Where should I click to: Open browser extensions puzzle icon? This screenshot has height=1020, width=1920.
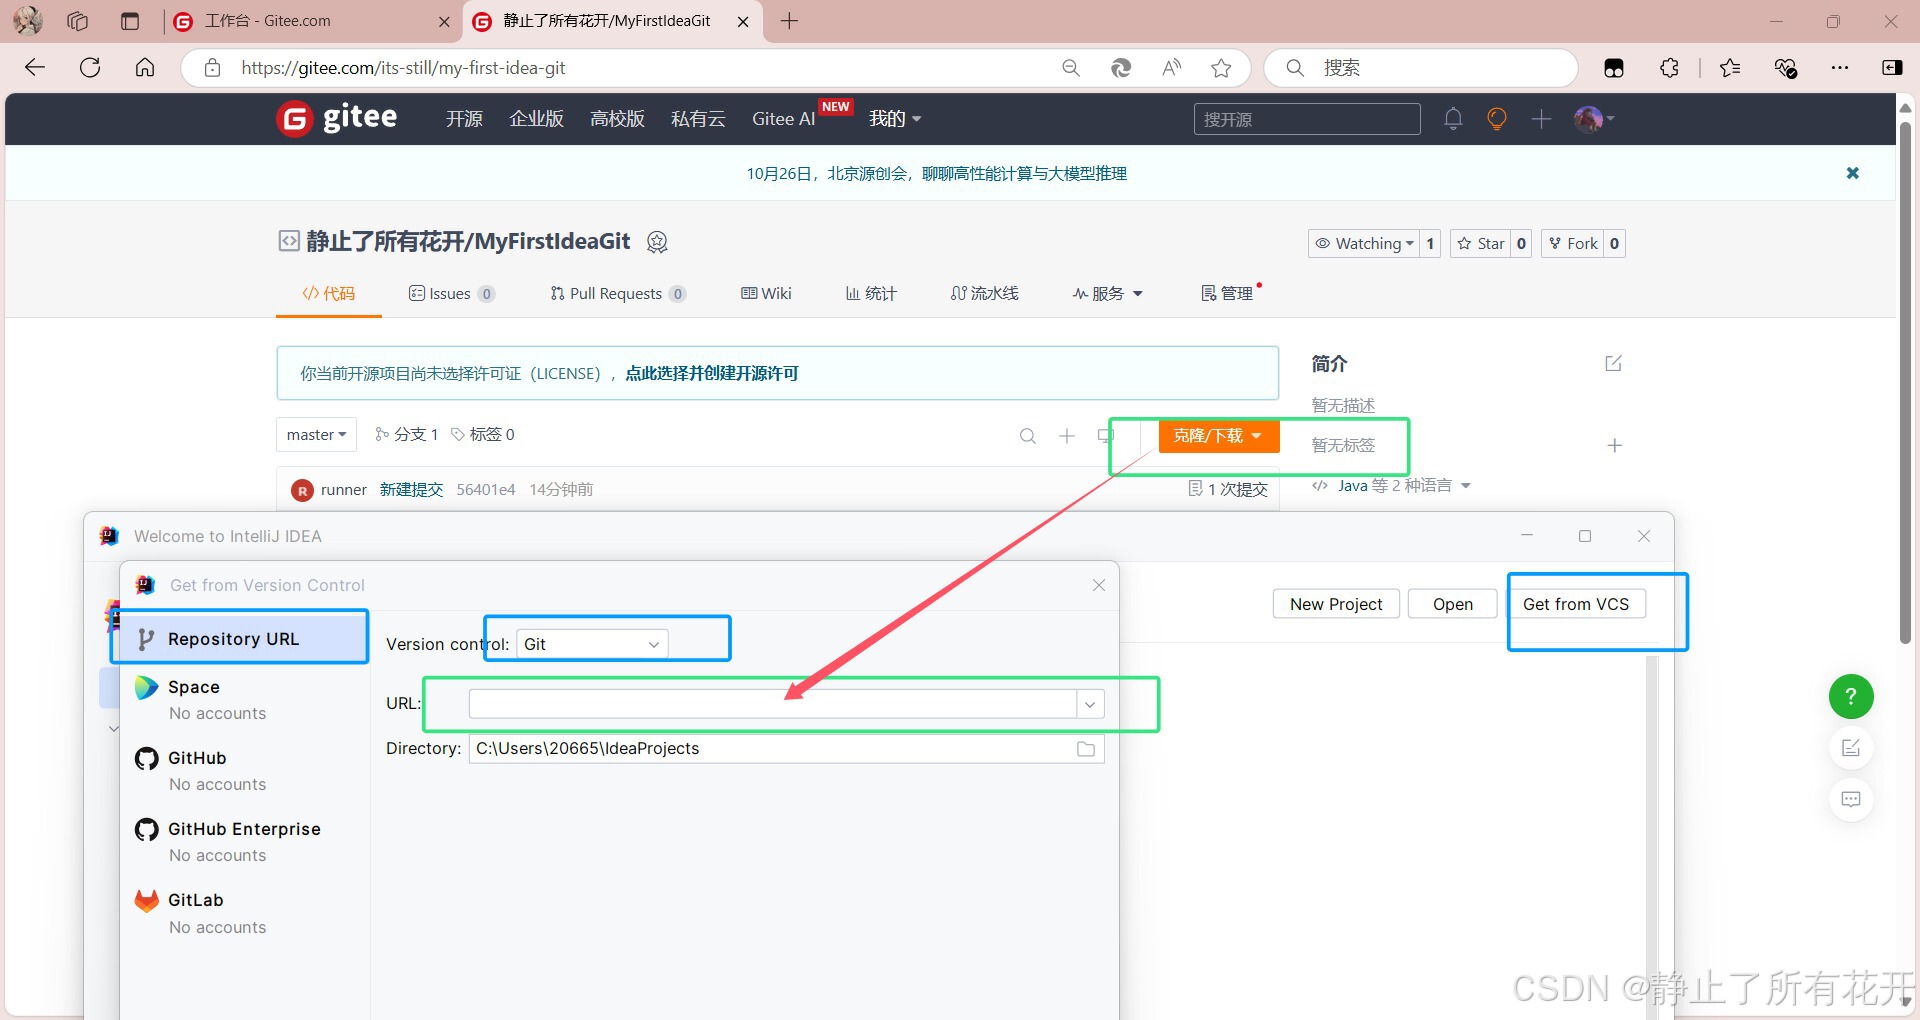[1669, 67]
